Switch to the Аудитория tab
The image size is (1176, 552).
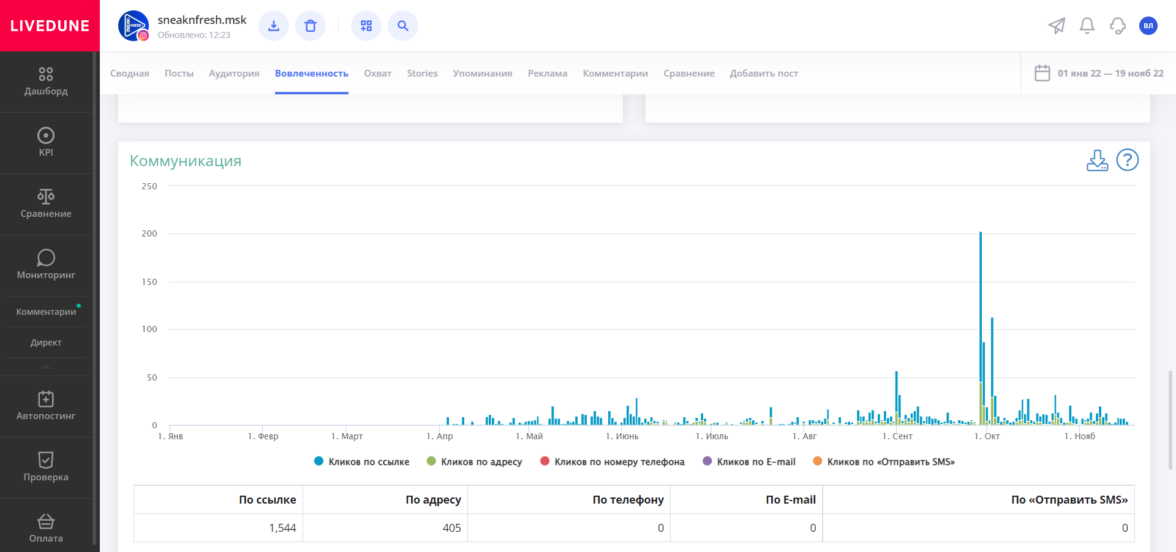[234, 73]
